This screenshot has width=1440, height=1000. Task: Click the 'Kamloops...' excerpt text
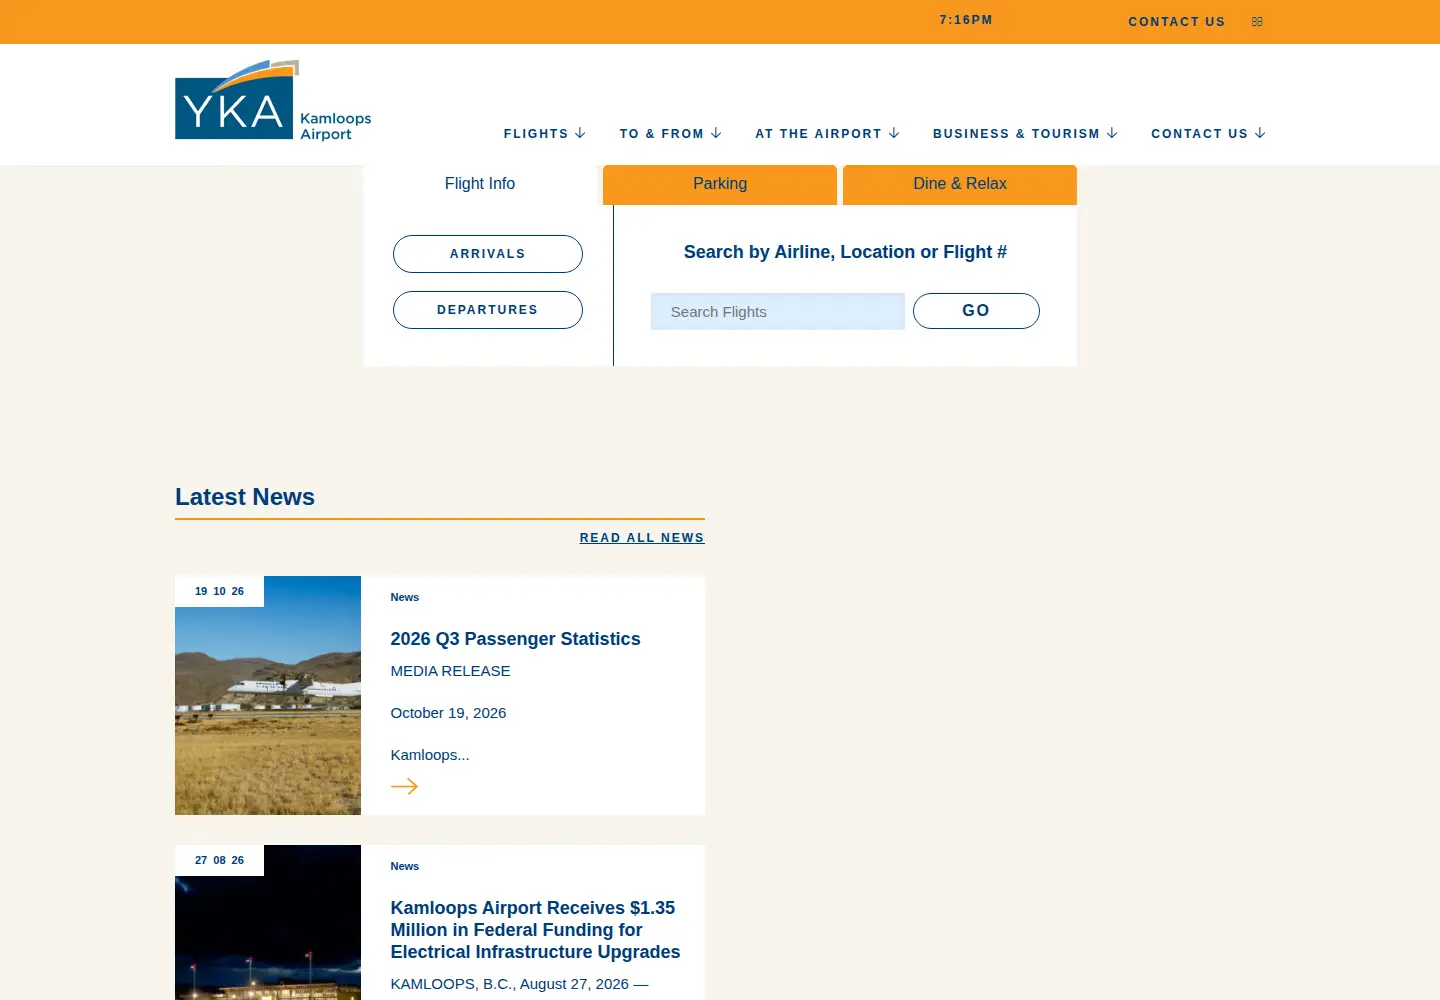430,755
